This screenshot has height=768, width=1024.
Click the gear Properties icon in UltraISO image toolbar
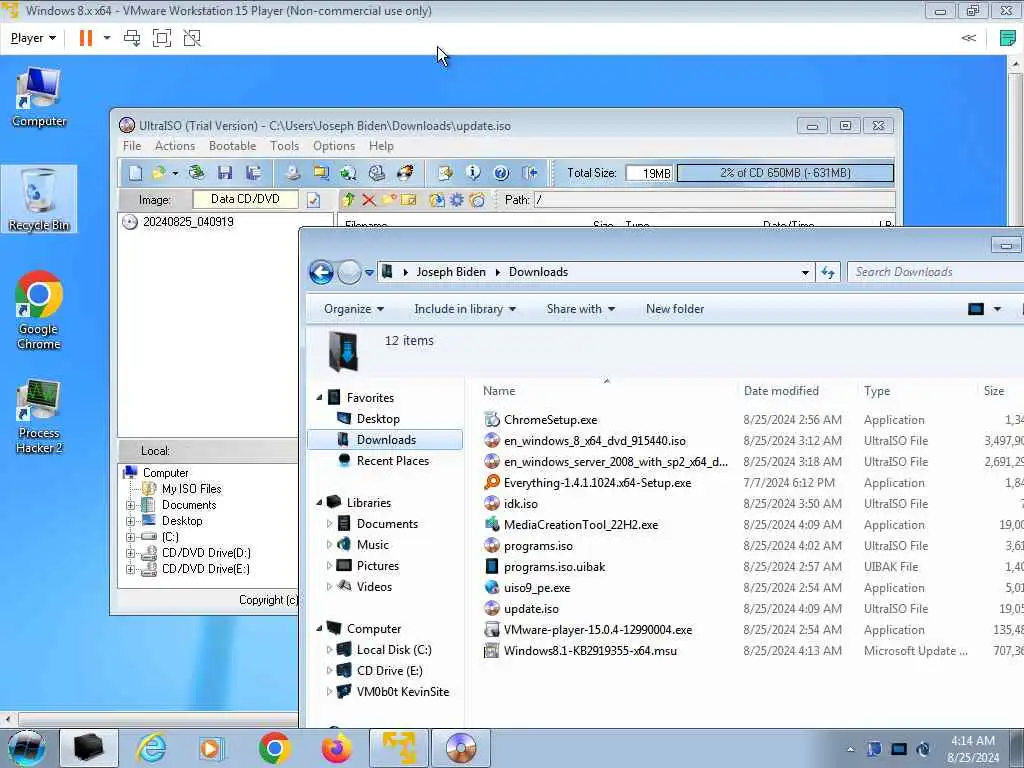tap(456, 200)
